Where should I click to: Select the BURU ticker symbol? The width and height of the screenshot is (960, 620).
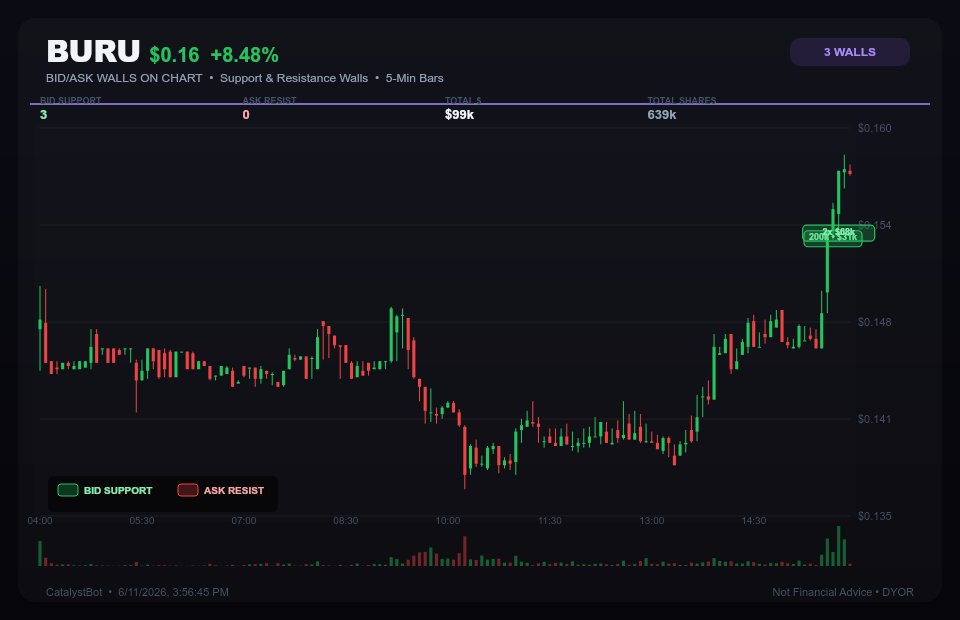93,51
